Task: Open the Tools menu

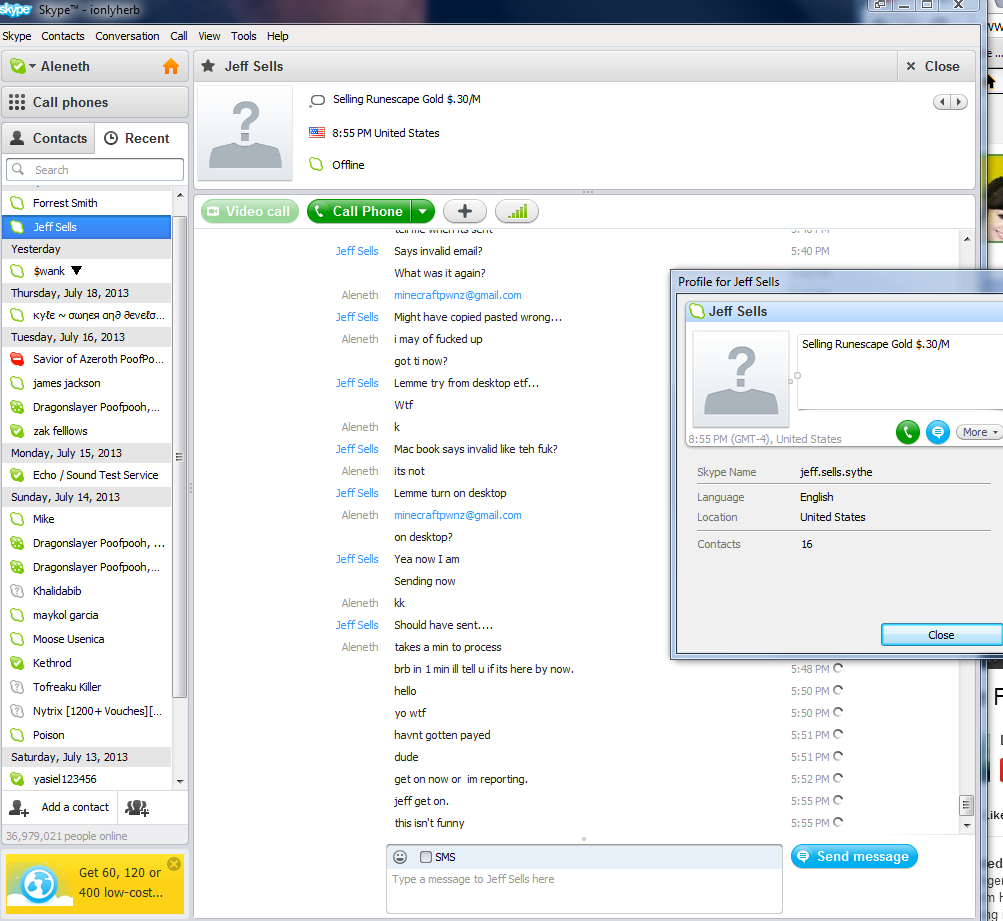Action: [x=244, y=36]
